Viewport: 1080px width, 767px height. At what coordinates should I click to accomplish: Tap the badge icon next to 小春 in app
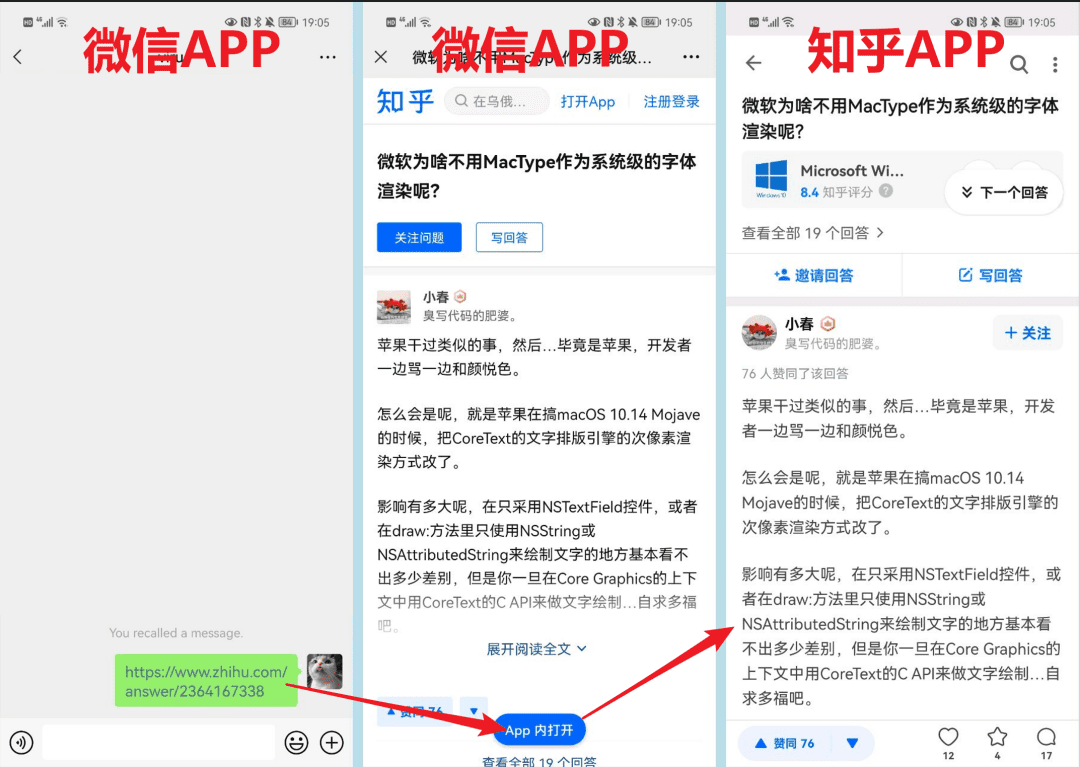(828, 324)
